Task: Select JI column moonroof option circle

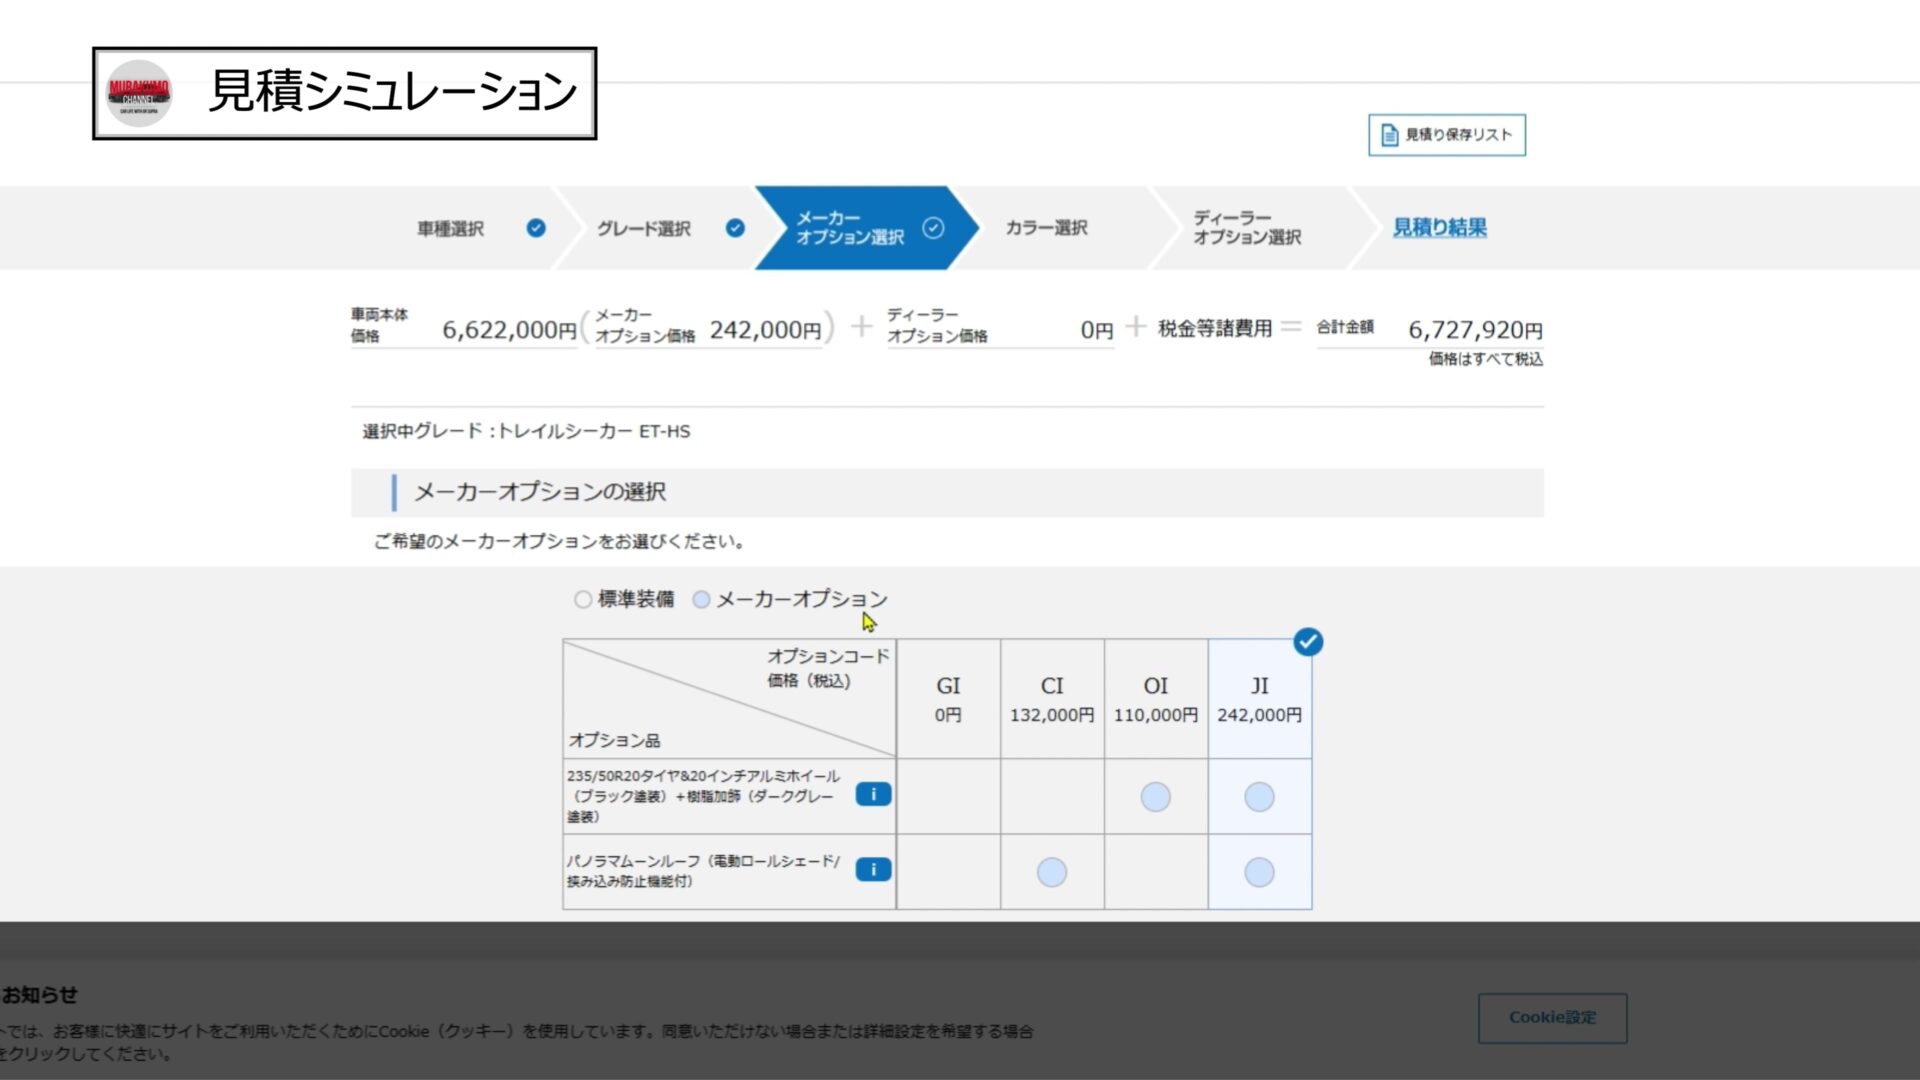Action: 1259,872
